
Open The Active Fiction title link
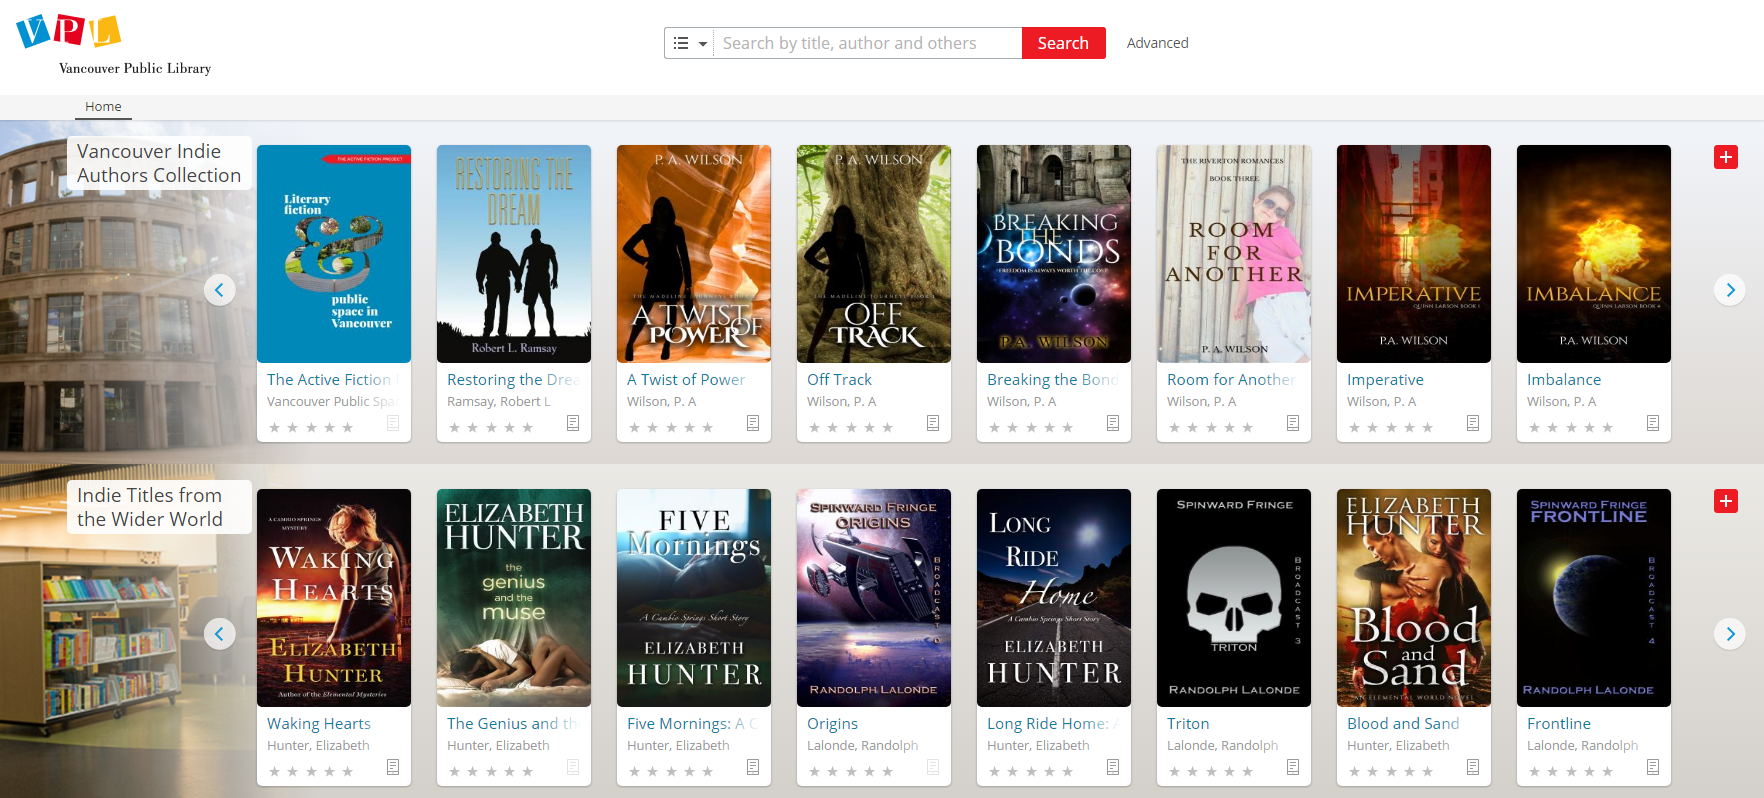[332, 380]
